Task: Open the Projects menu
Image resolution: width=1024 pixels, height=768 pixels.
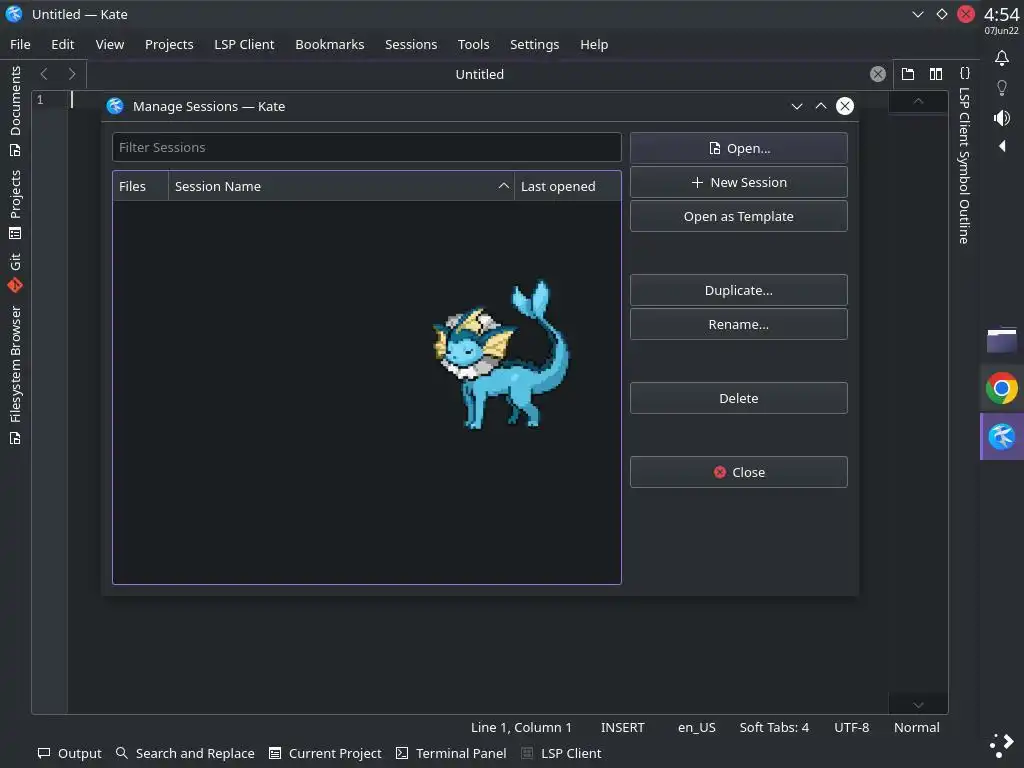Action: (169, 44)
